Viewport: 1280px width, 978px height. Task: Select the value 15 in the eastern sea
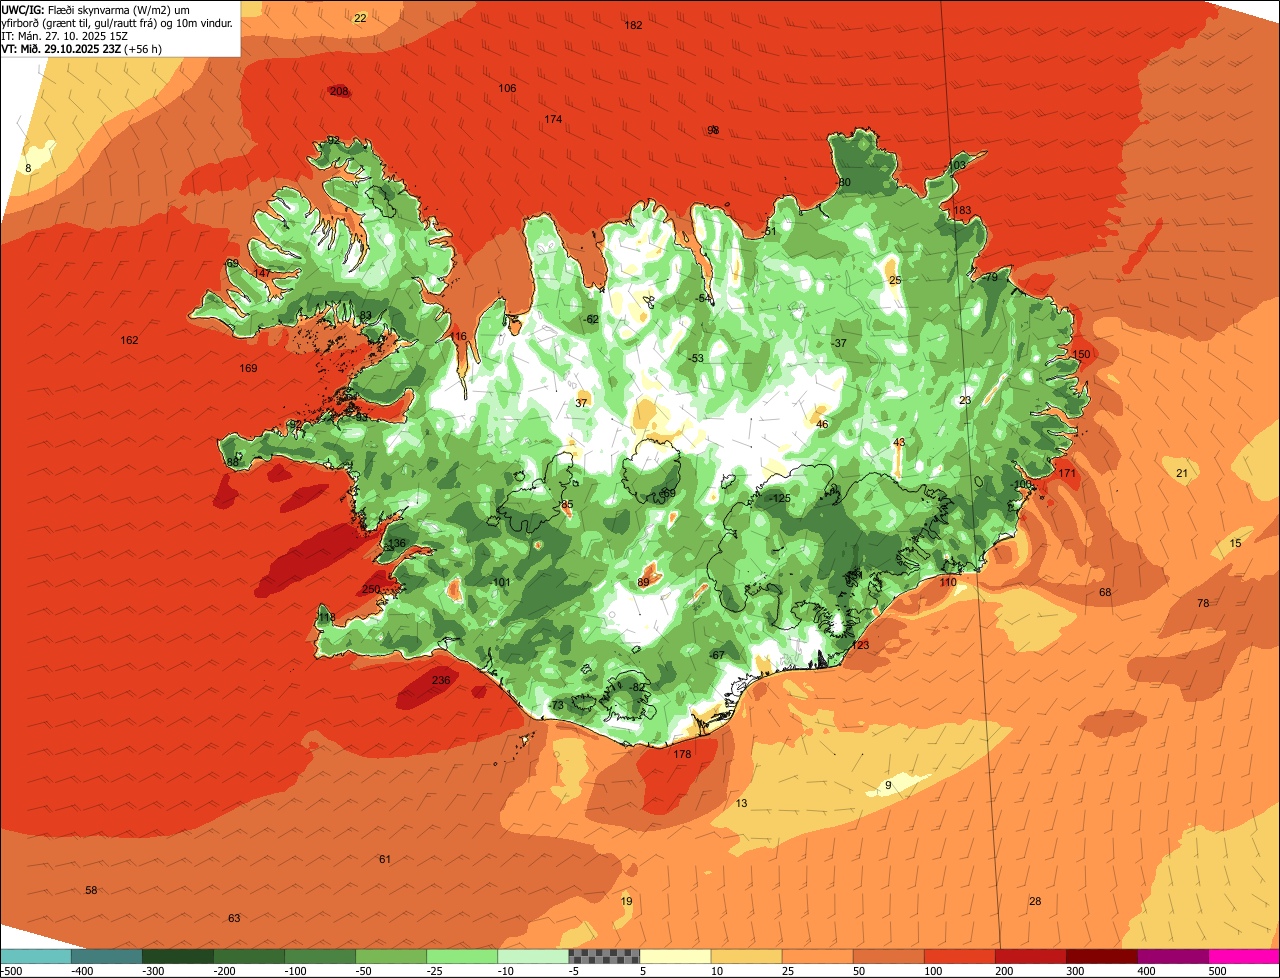1235,543
